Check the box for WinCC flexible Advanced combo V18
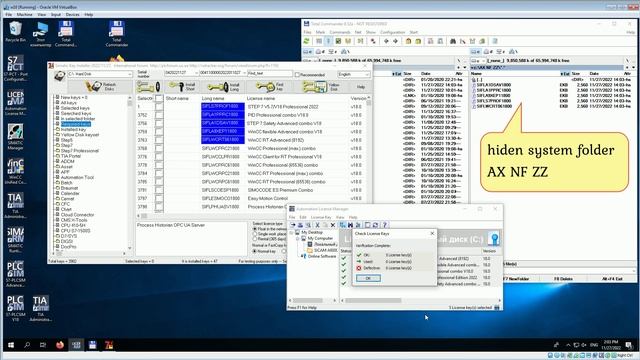This screenshot has height=360, width=640. (159, 131)
